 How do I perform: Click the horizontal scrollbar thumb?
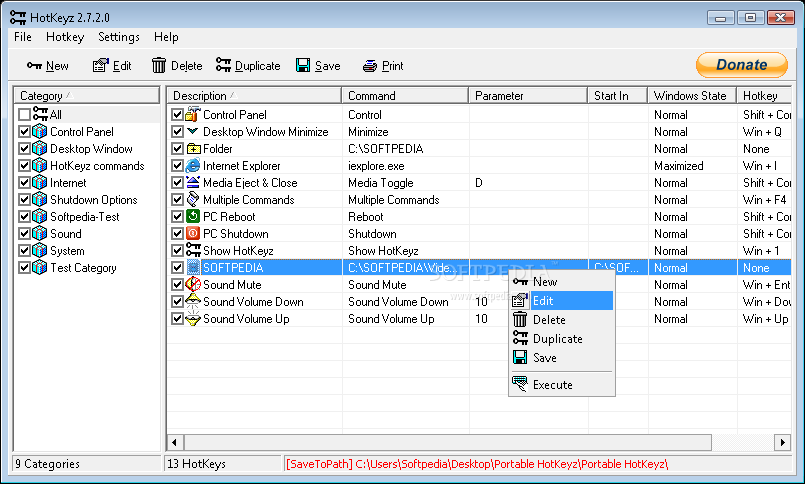pos(448,442)
